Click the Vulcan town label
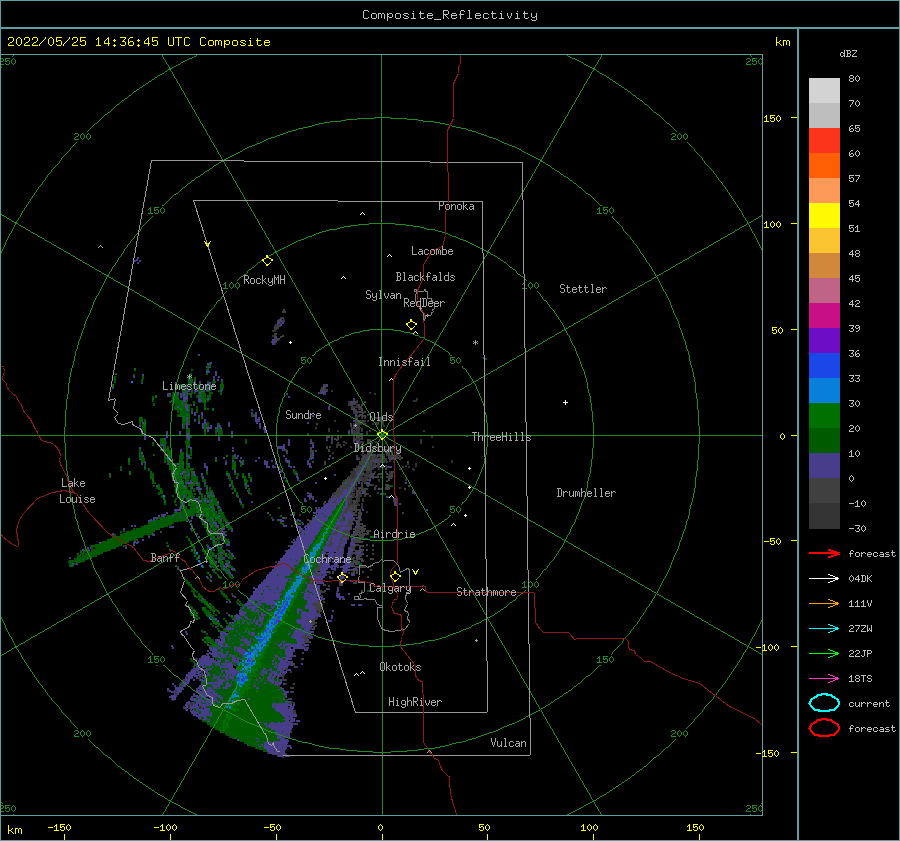 point(508,743)
